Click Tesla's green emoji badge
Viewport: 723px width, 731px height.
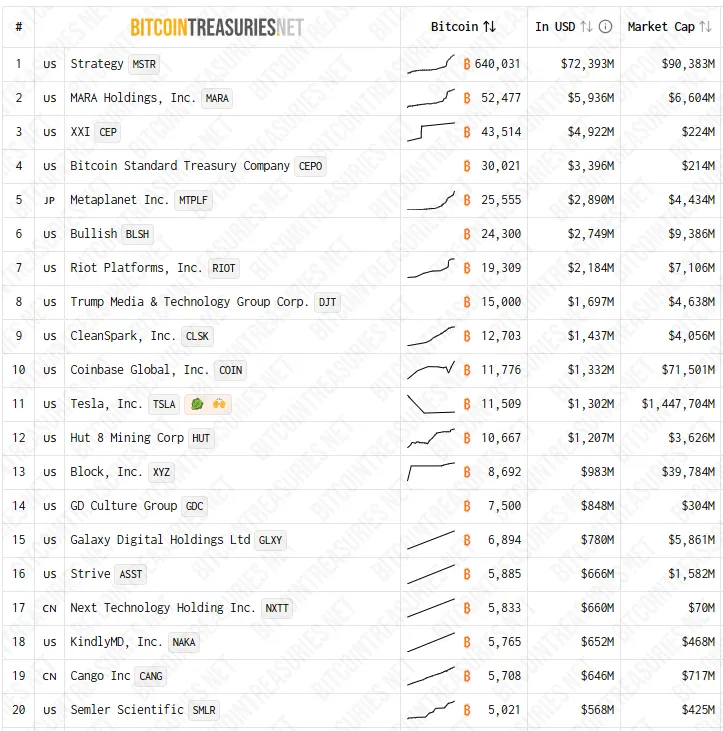(x=197, y=404)
